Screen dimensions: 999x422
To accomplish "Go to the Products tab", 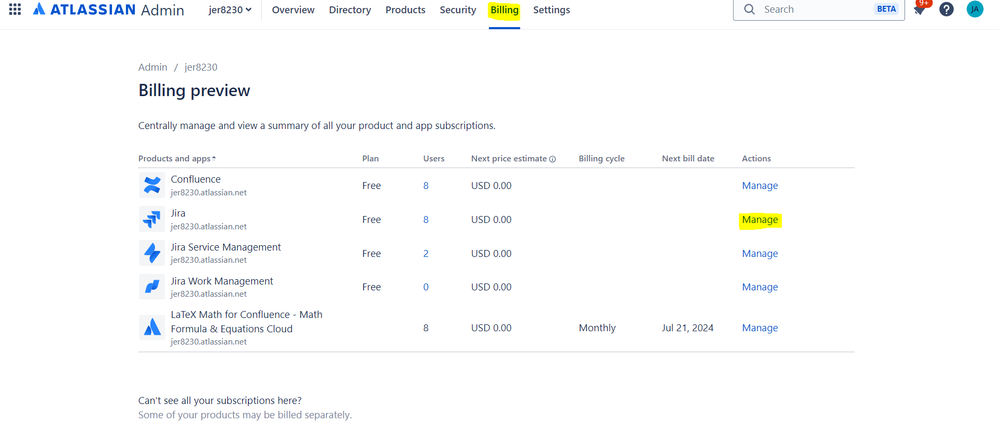I will click(405, 10).
